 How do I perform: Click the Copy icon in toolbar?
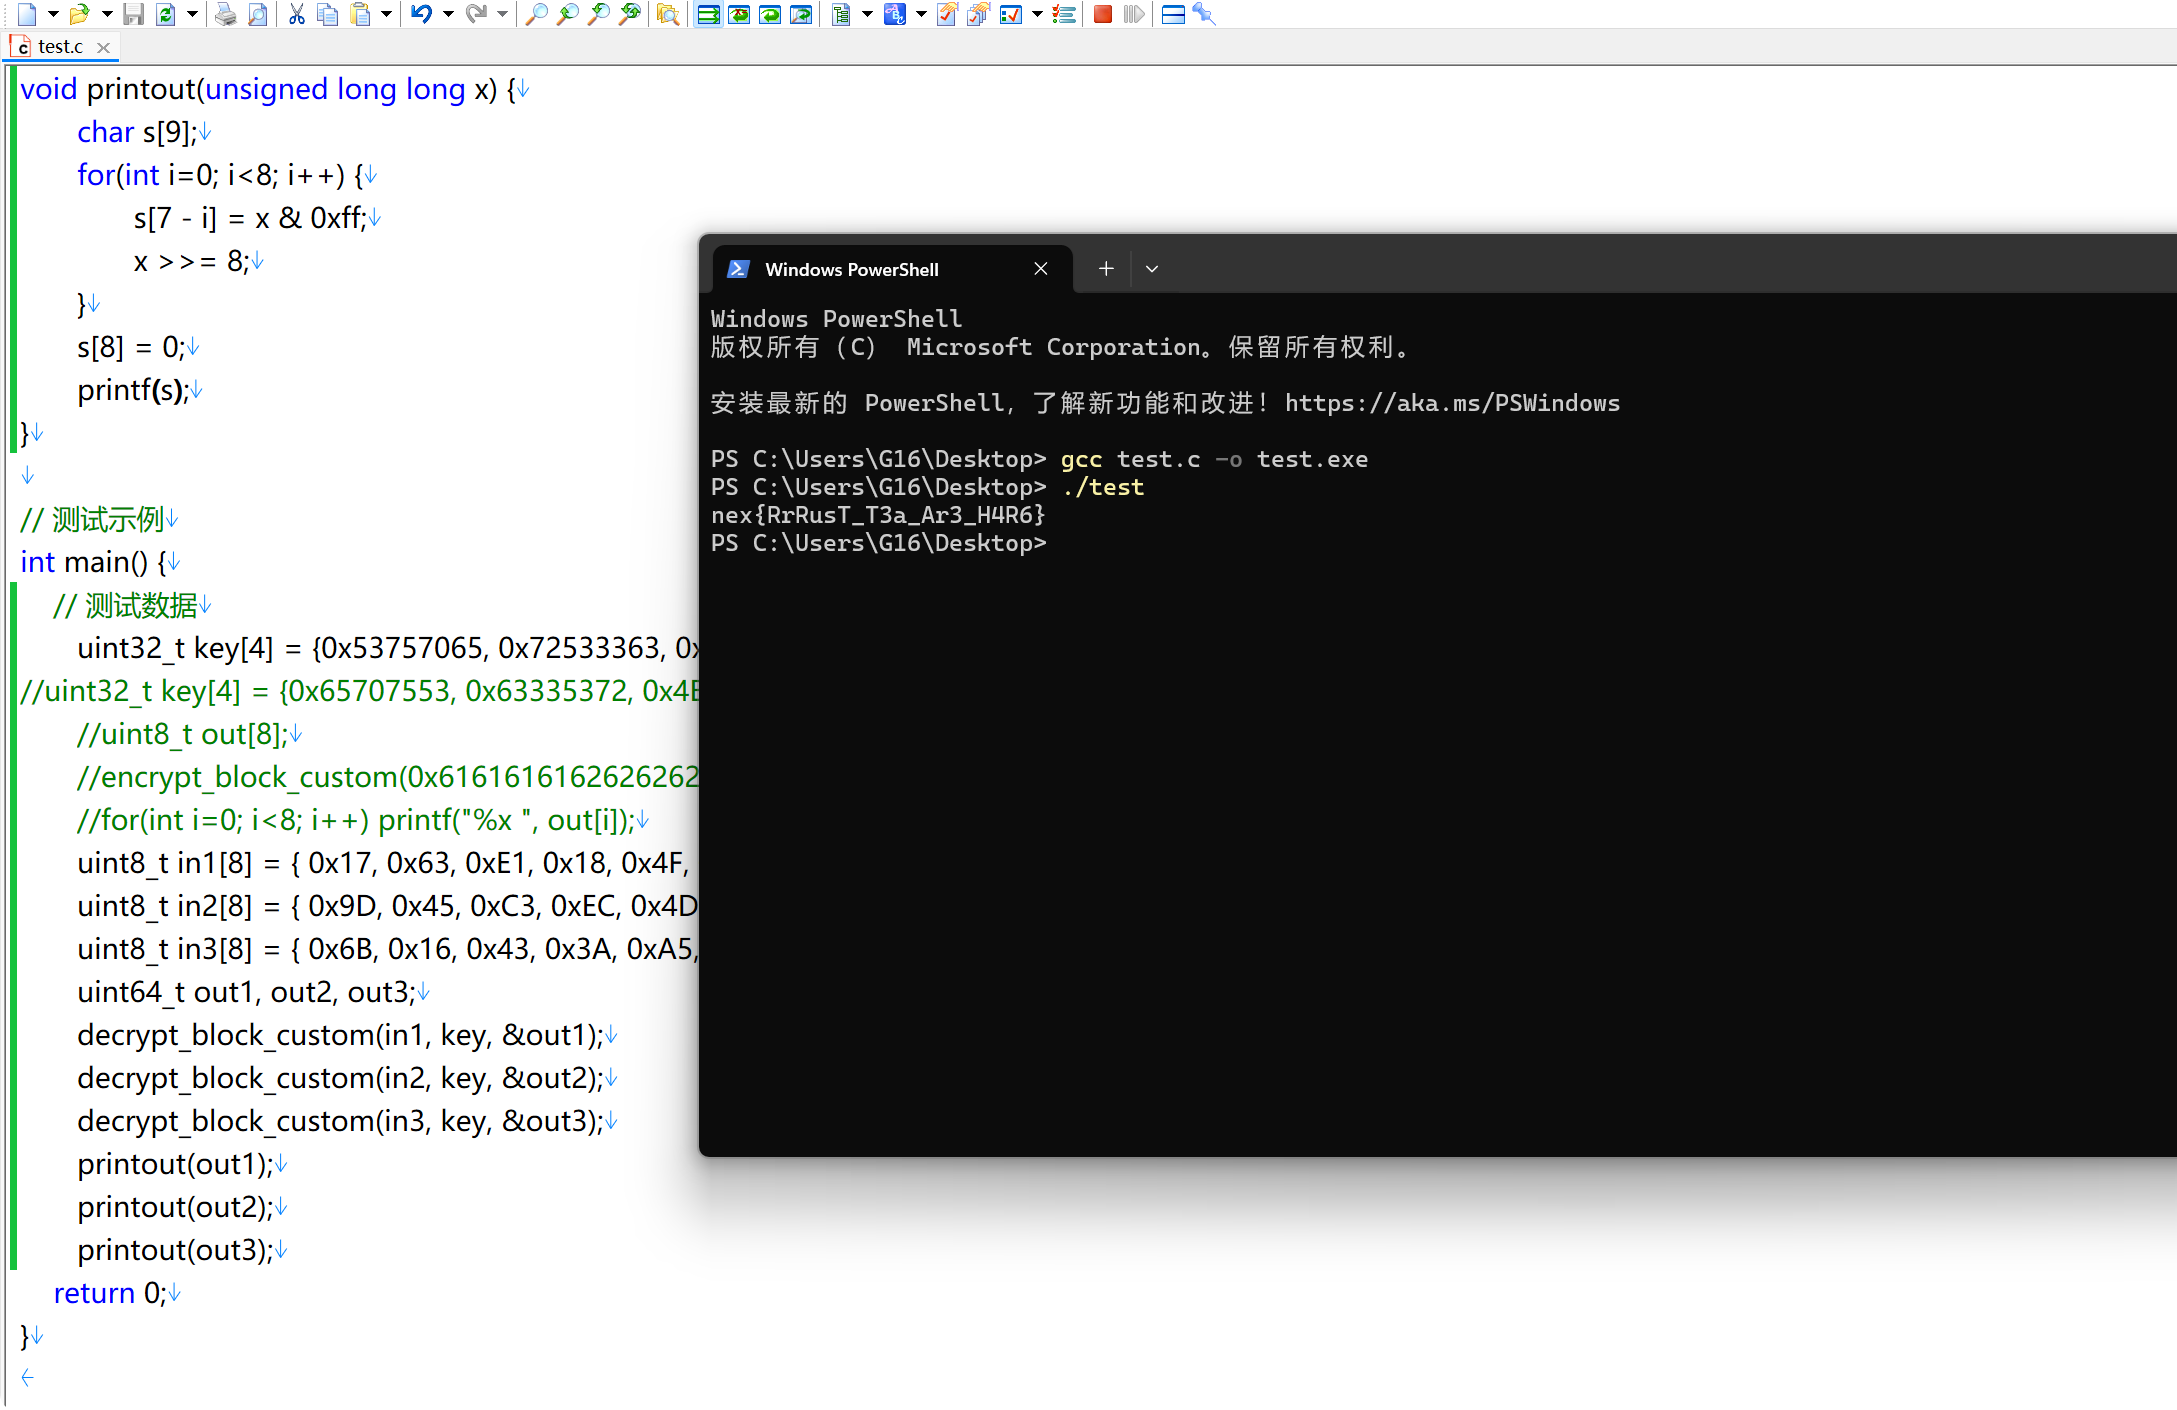pyautogui.click(x=327, y=14)
